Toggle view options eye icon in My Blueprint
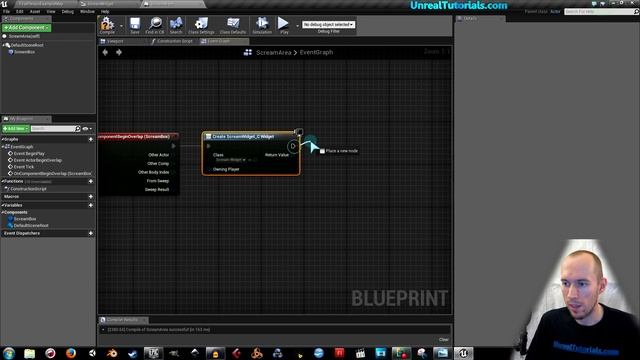Viewport: 640px width, 360px height. [85, 129]
